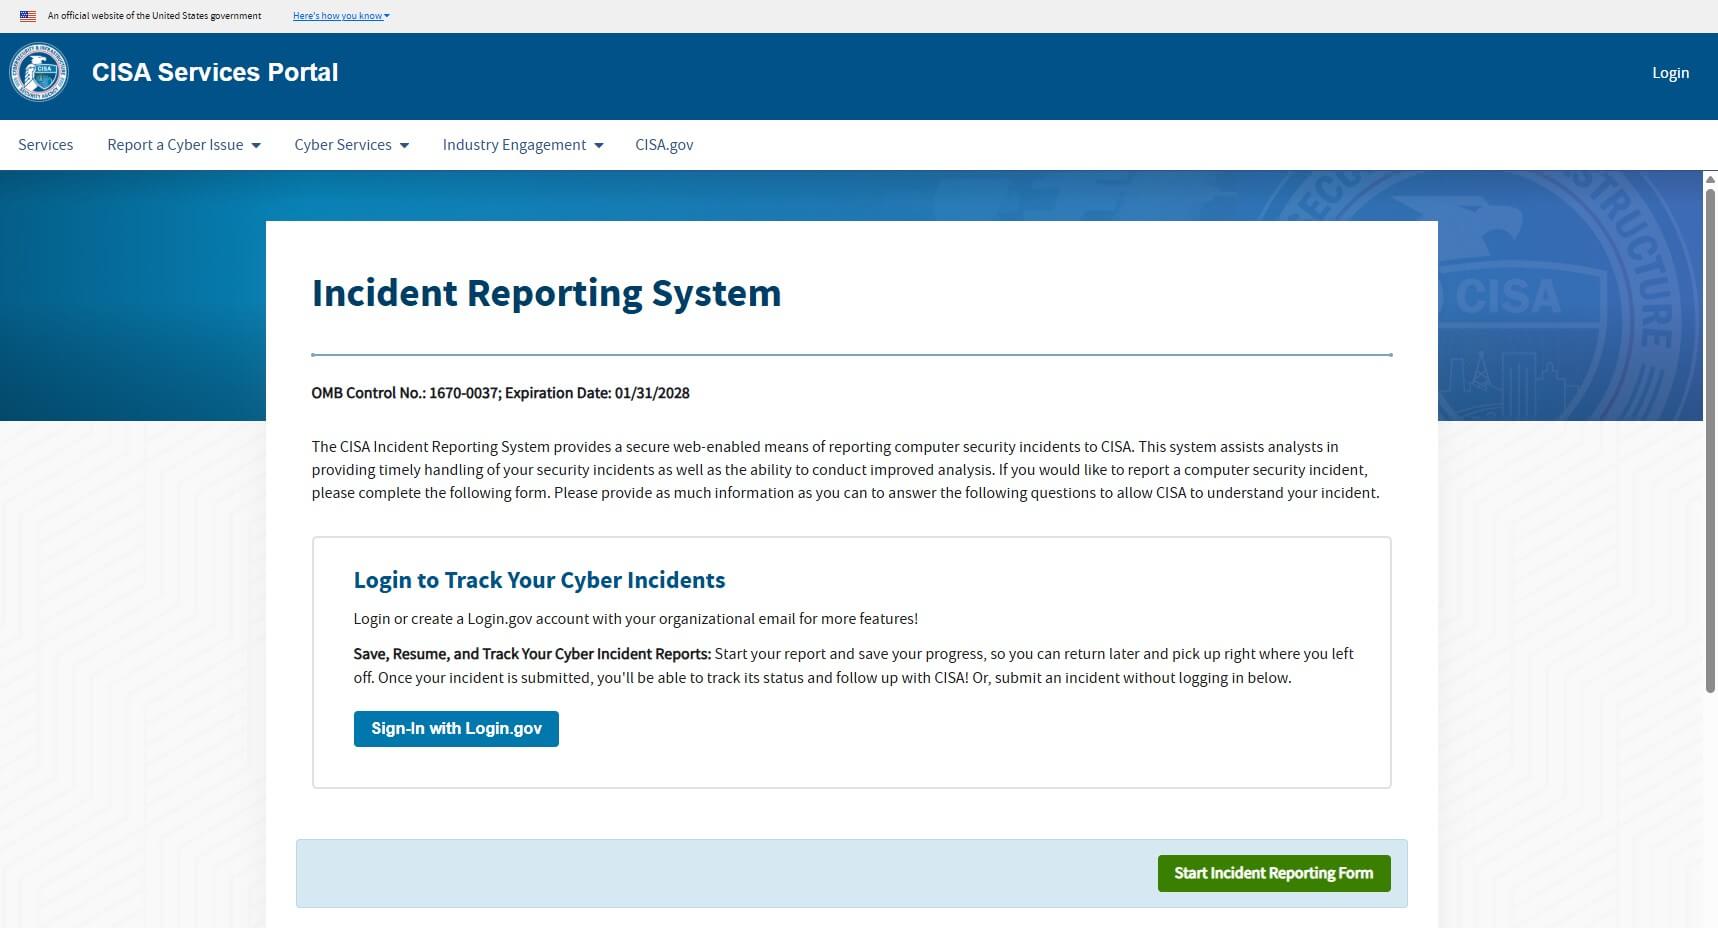Click the Login to Track Your Cyber Incidents heading
This screenshot has width=1718, height=928.
[539, 580]
